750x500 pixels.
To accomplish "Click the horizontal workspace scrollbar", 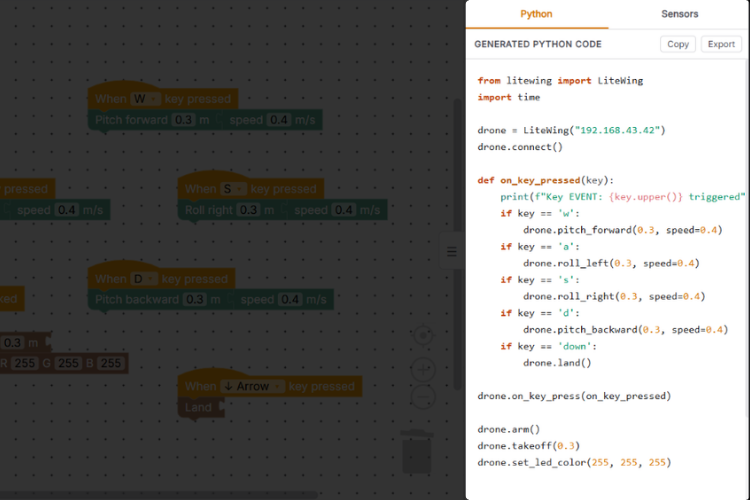I will click(x=159, y=494).
